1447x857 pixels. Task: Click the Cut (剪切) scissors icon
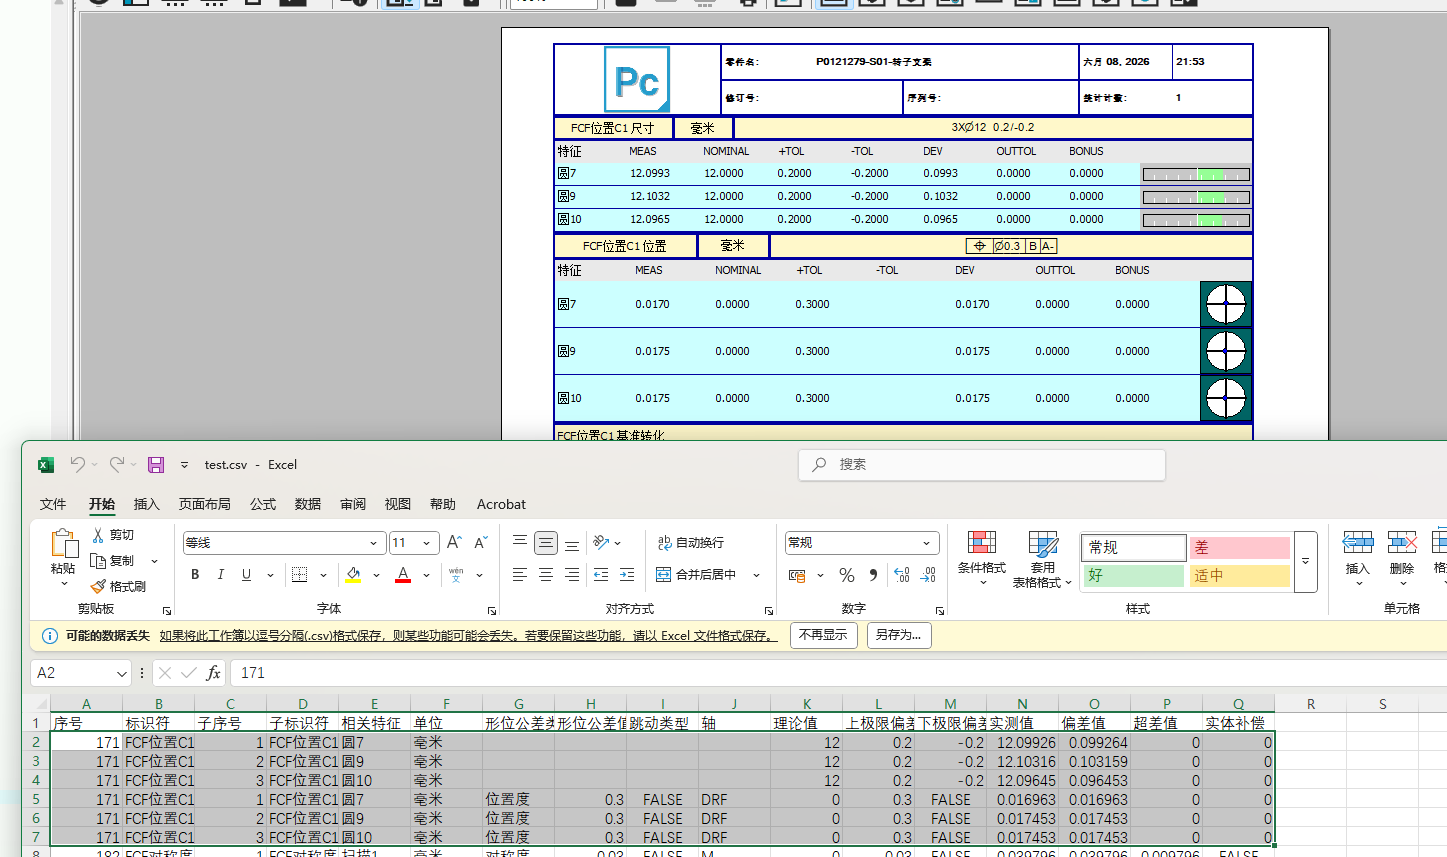click(98, 535)
